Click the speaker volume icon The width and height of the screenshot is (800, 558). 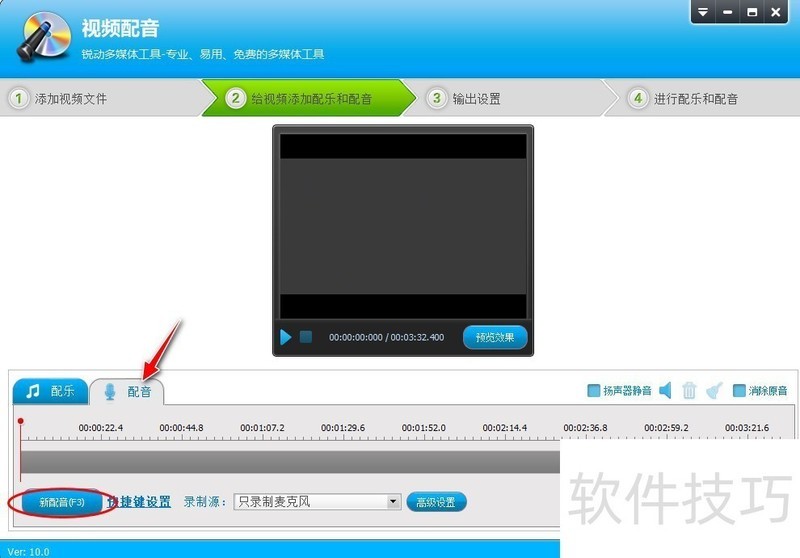tap(665, 391)
